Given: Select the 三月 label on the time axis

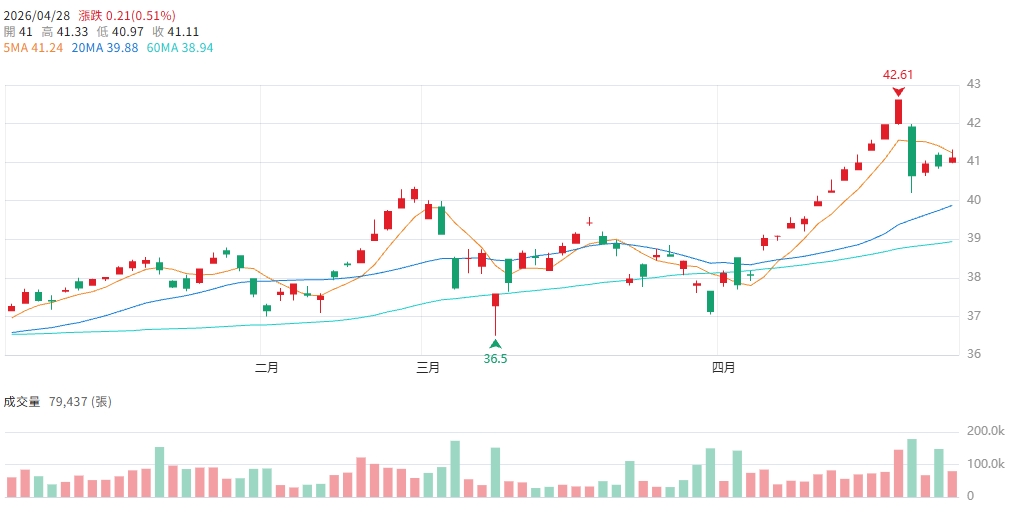Looking at the screenshot, I should [428, 367].
